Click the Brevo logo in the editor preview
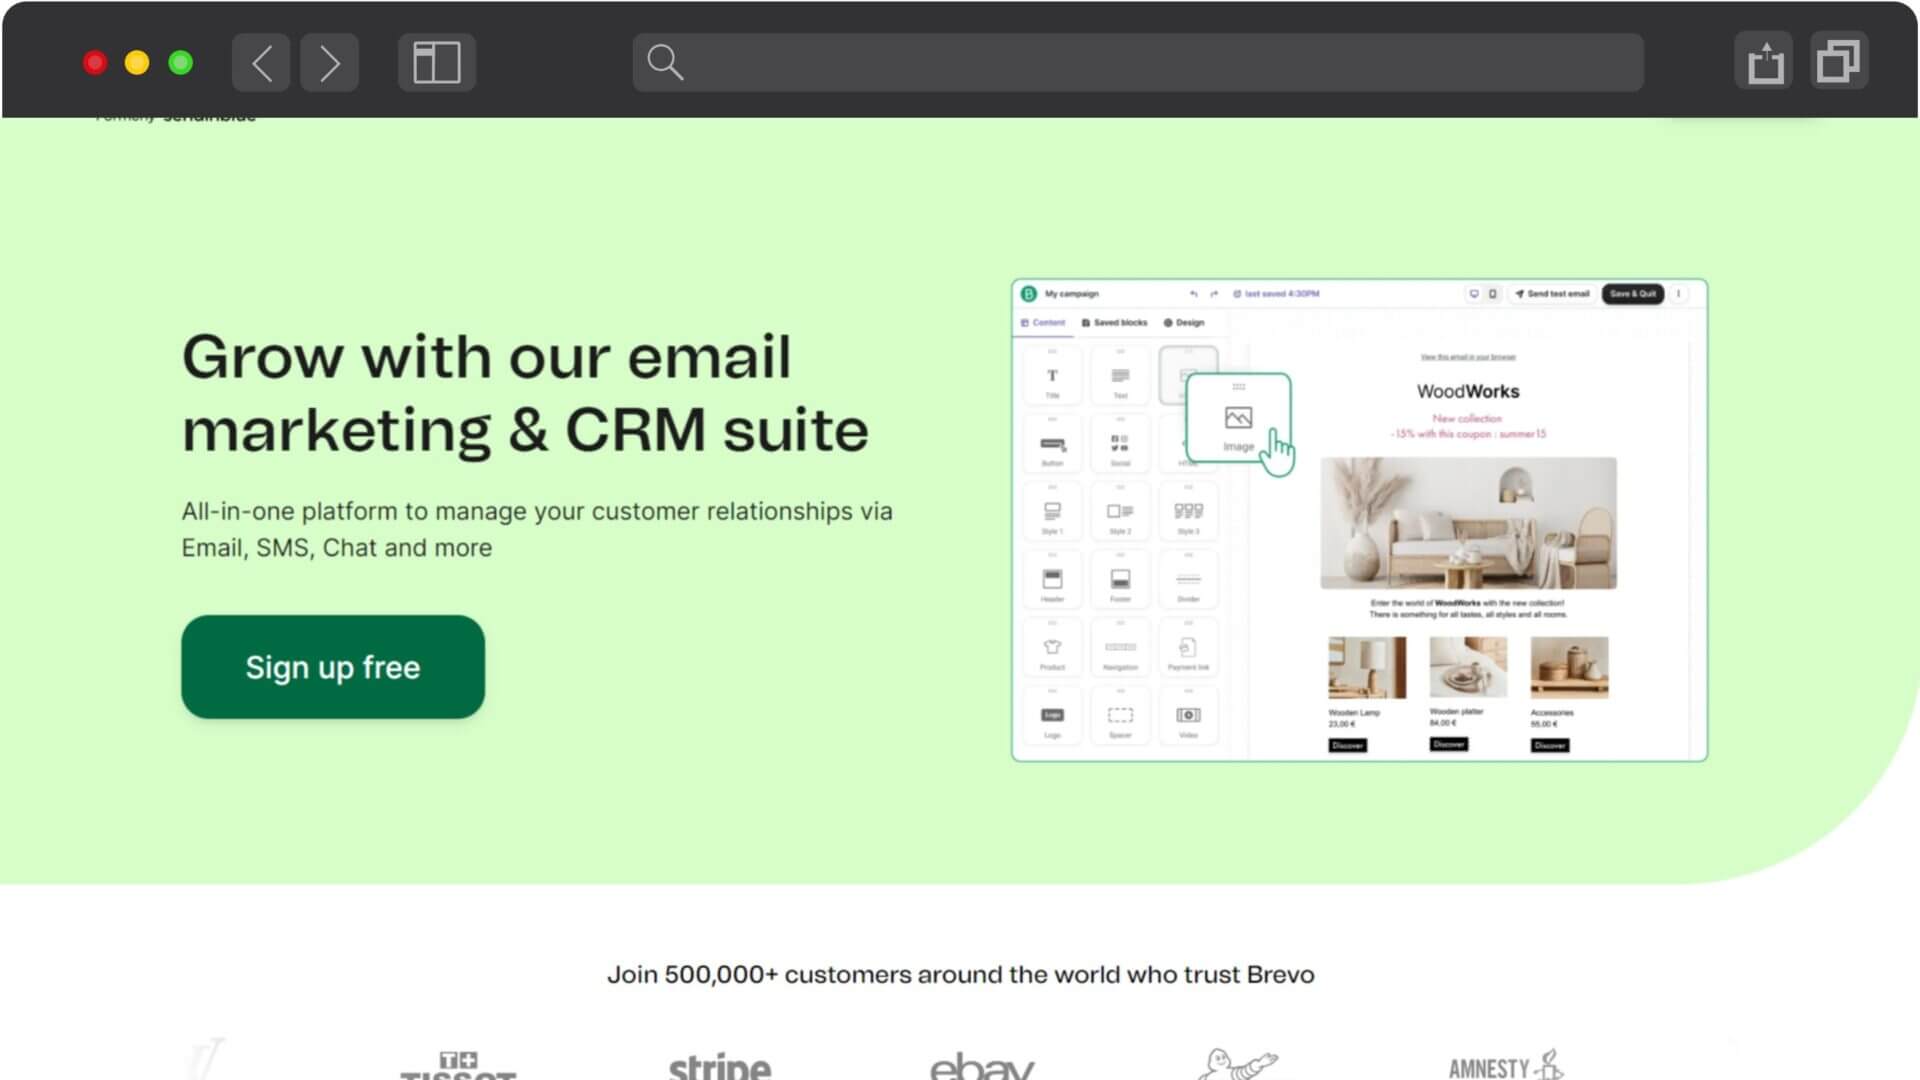The image size is (1920, 1080). pos(1028,294)
